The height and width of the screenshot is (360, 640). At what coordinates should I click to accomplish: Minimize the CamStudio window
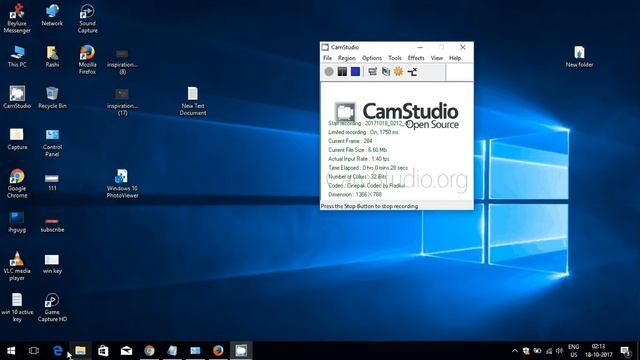(x=420, y=47)
